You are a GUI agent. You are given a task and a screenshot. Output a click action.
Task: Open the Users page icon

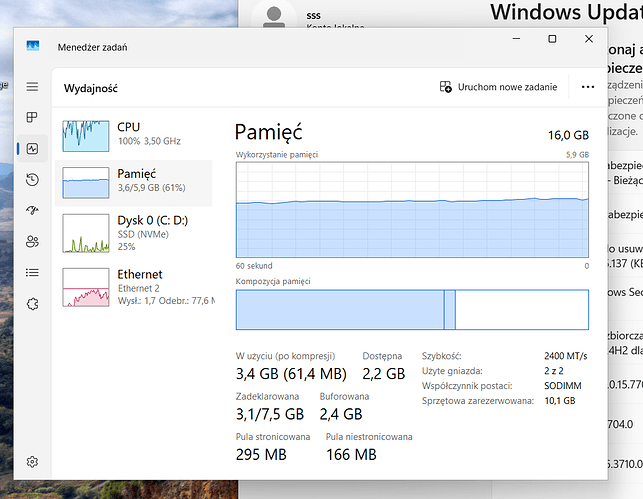[32, 241]
